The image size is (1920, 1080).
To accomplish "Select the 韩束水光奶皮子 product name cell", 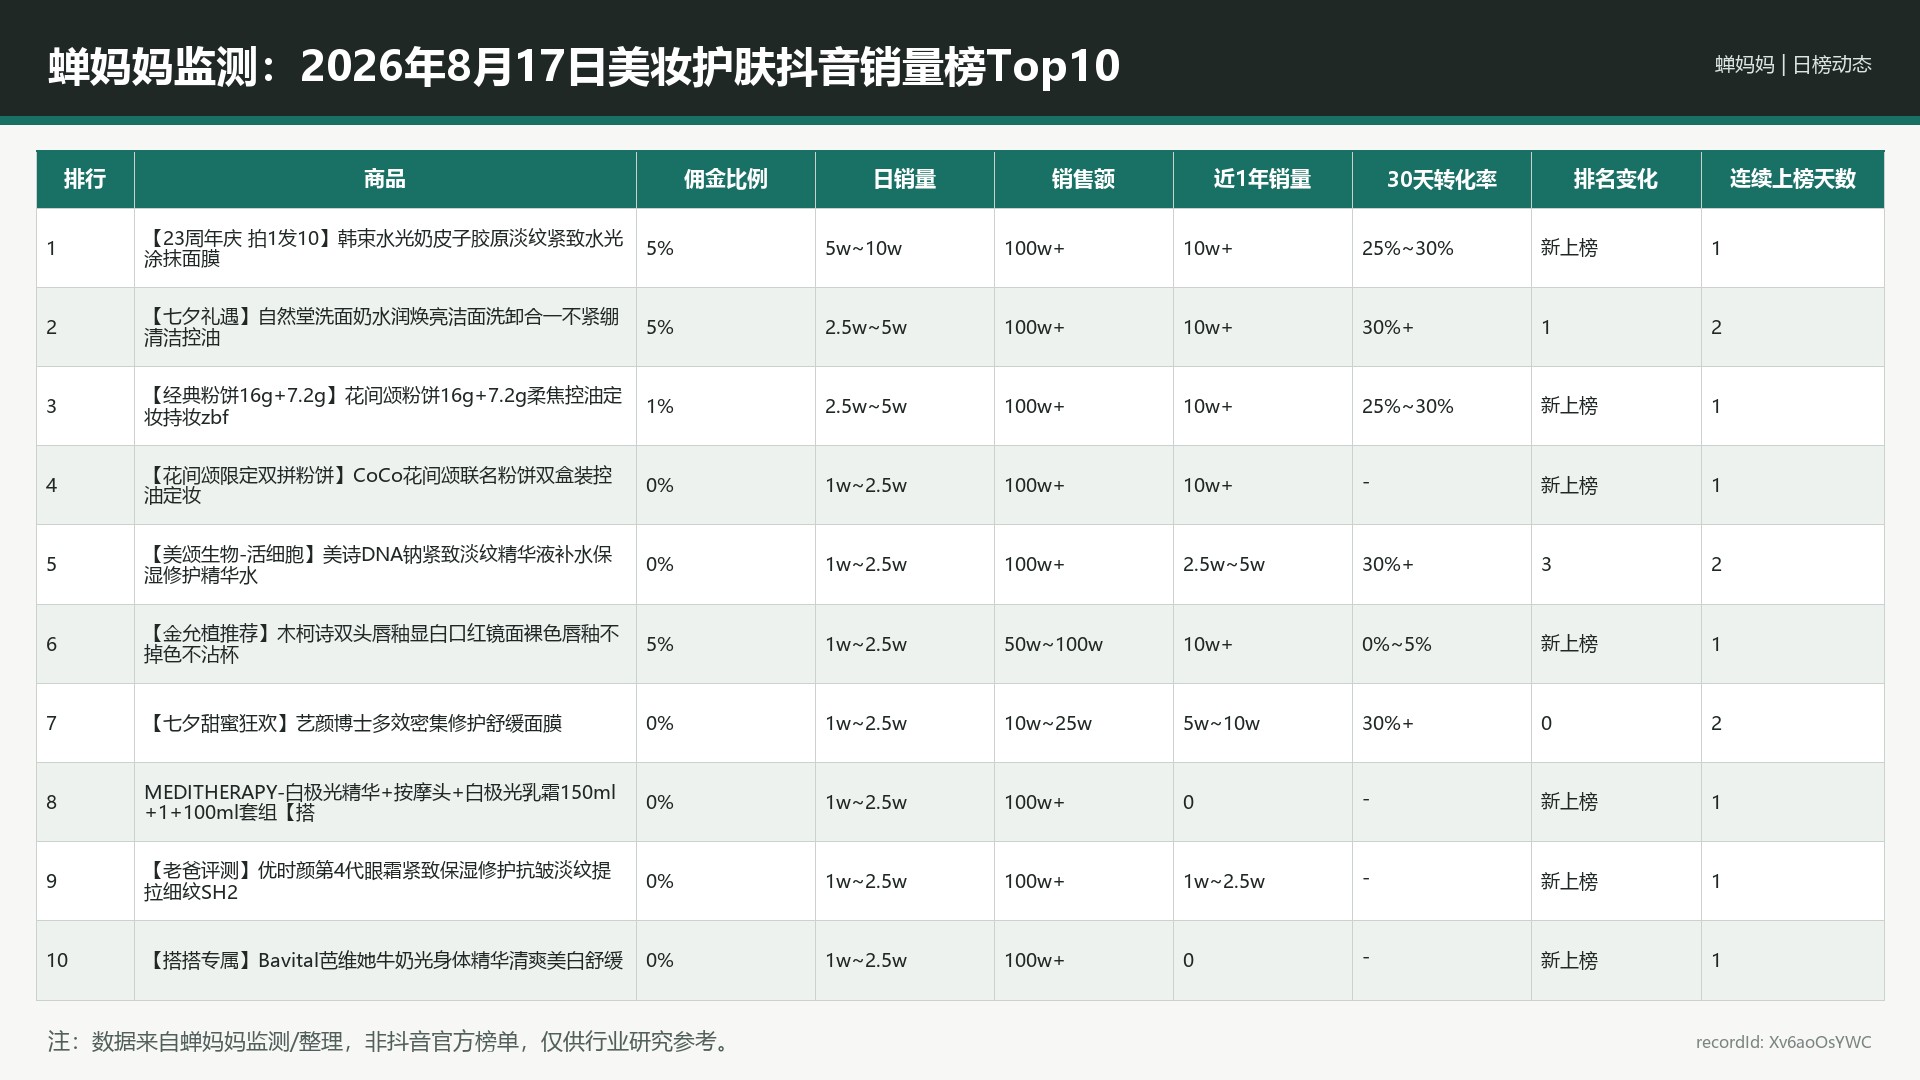I will click(385, 248).
